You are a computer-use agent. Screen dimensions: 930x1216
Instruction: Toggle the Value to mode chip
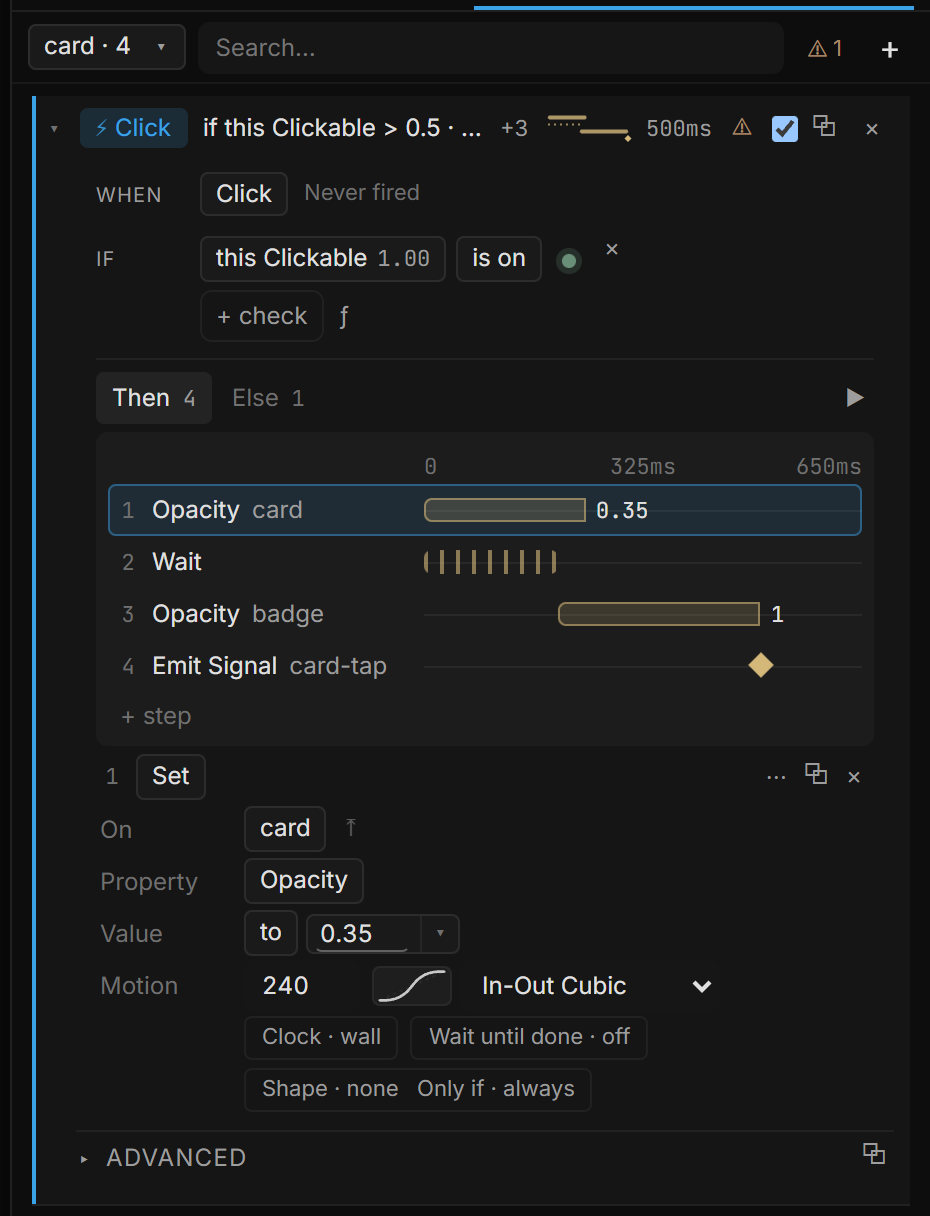tap(271, 933)
